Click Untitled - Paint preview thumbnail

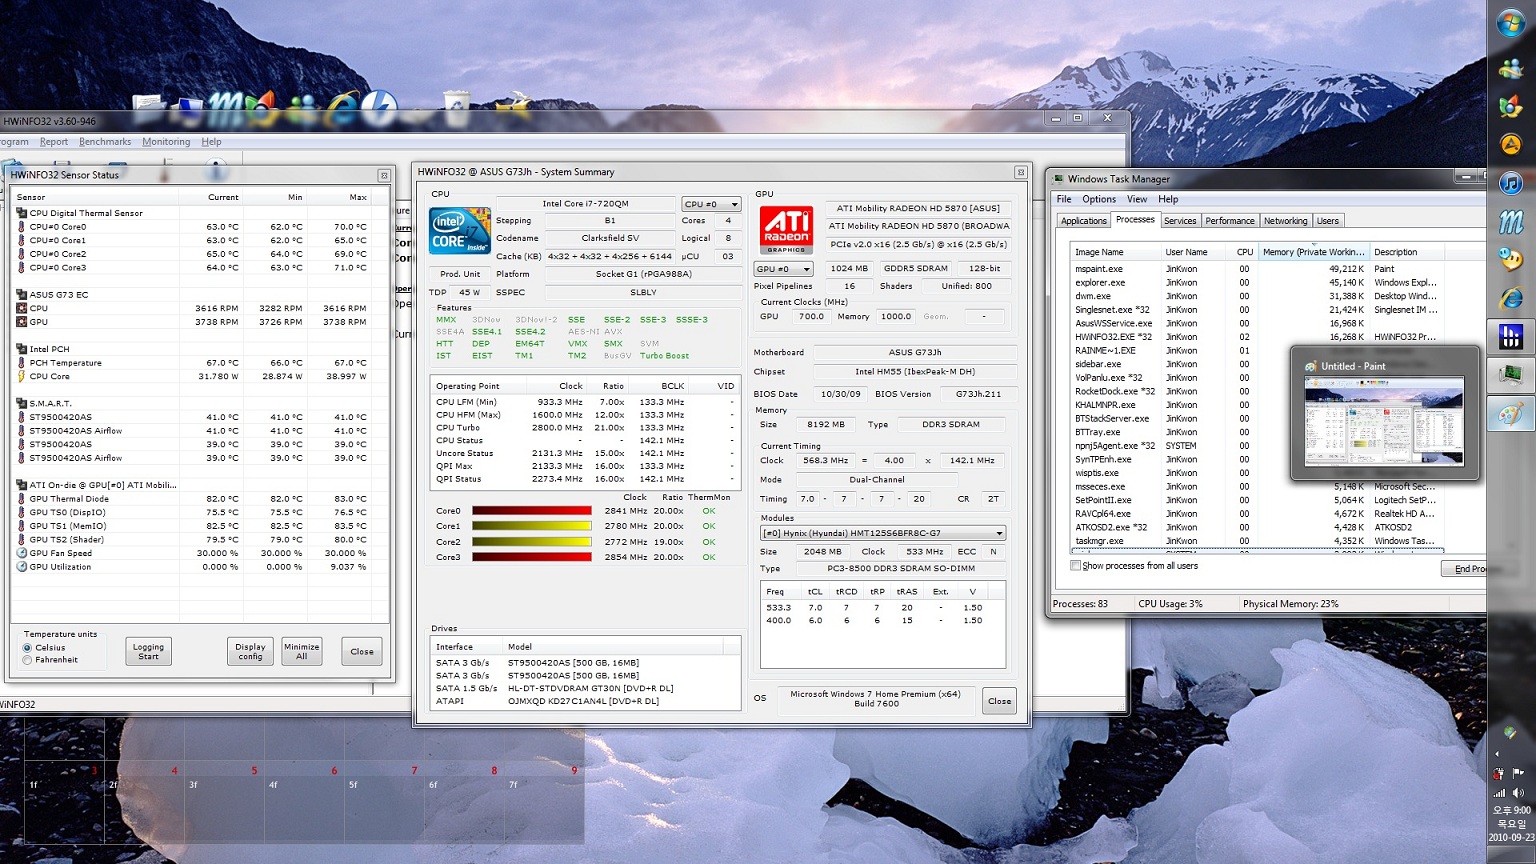tap(1384, 421)
